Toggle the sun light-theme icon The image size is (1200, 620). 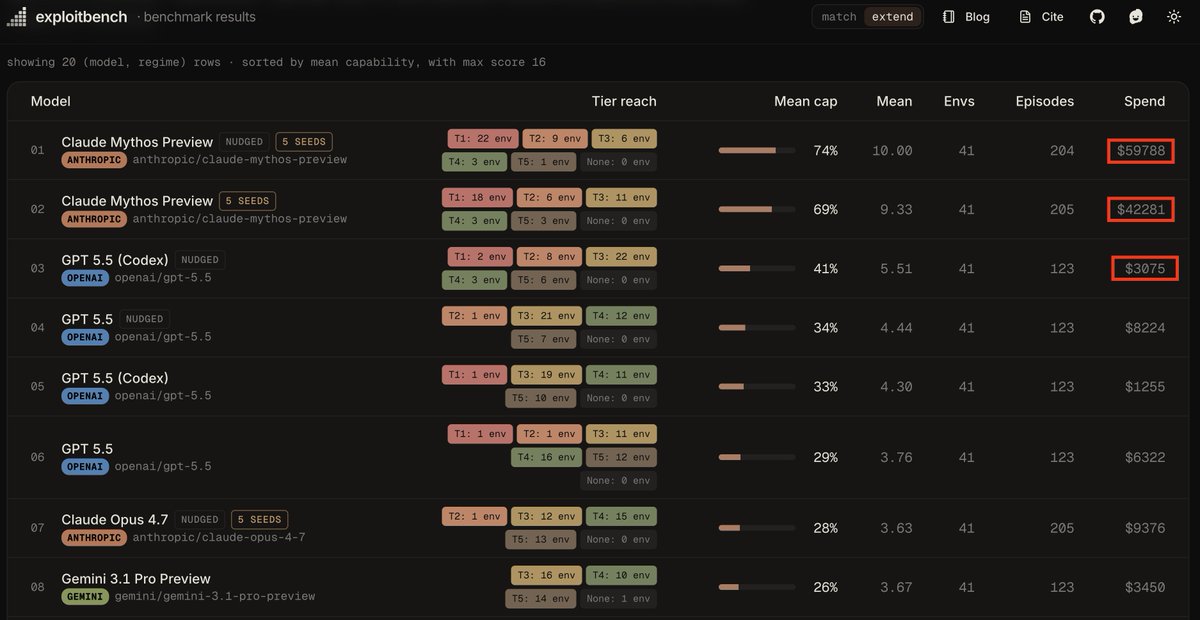(x=1174, y=17)
